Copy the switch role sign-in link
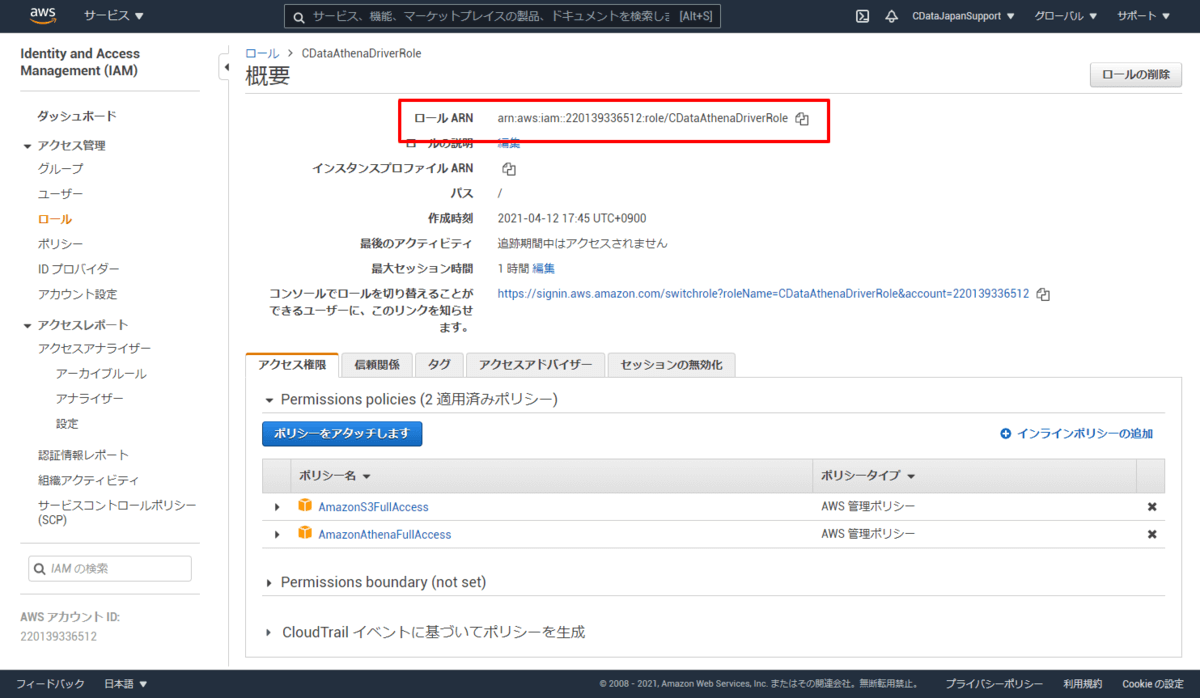Image resolution: width=1200 pixels, height=698 pixels. pyautogui.click(x=1043, y=295)
